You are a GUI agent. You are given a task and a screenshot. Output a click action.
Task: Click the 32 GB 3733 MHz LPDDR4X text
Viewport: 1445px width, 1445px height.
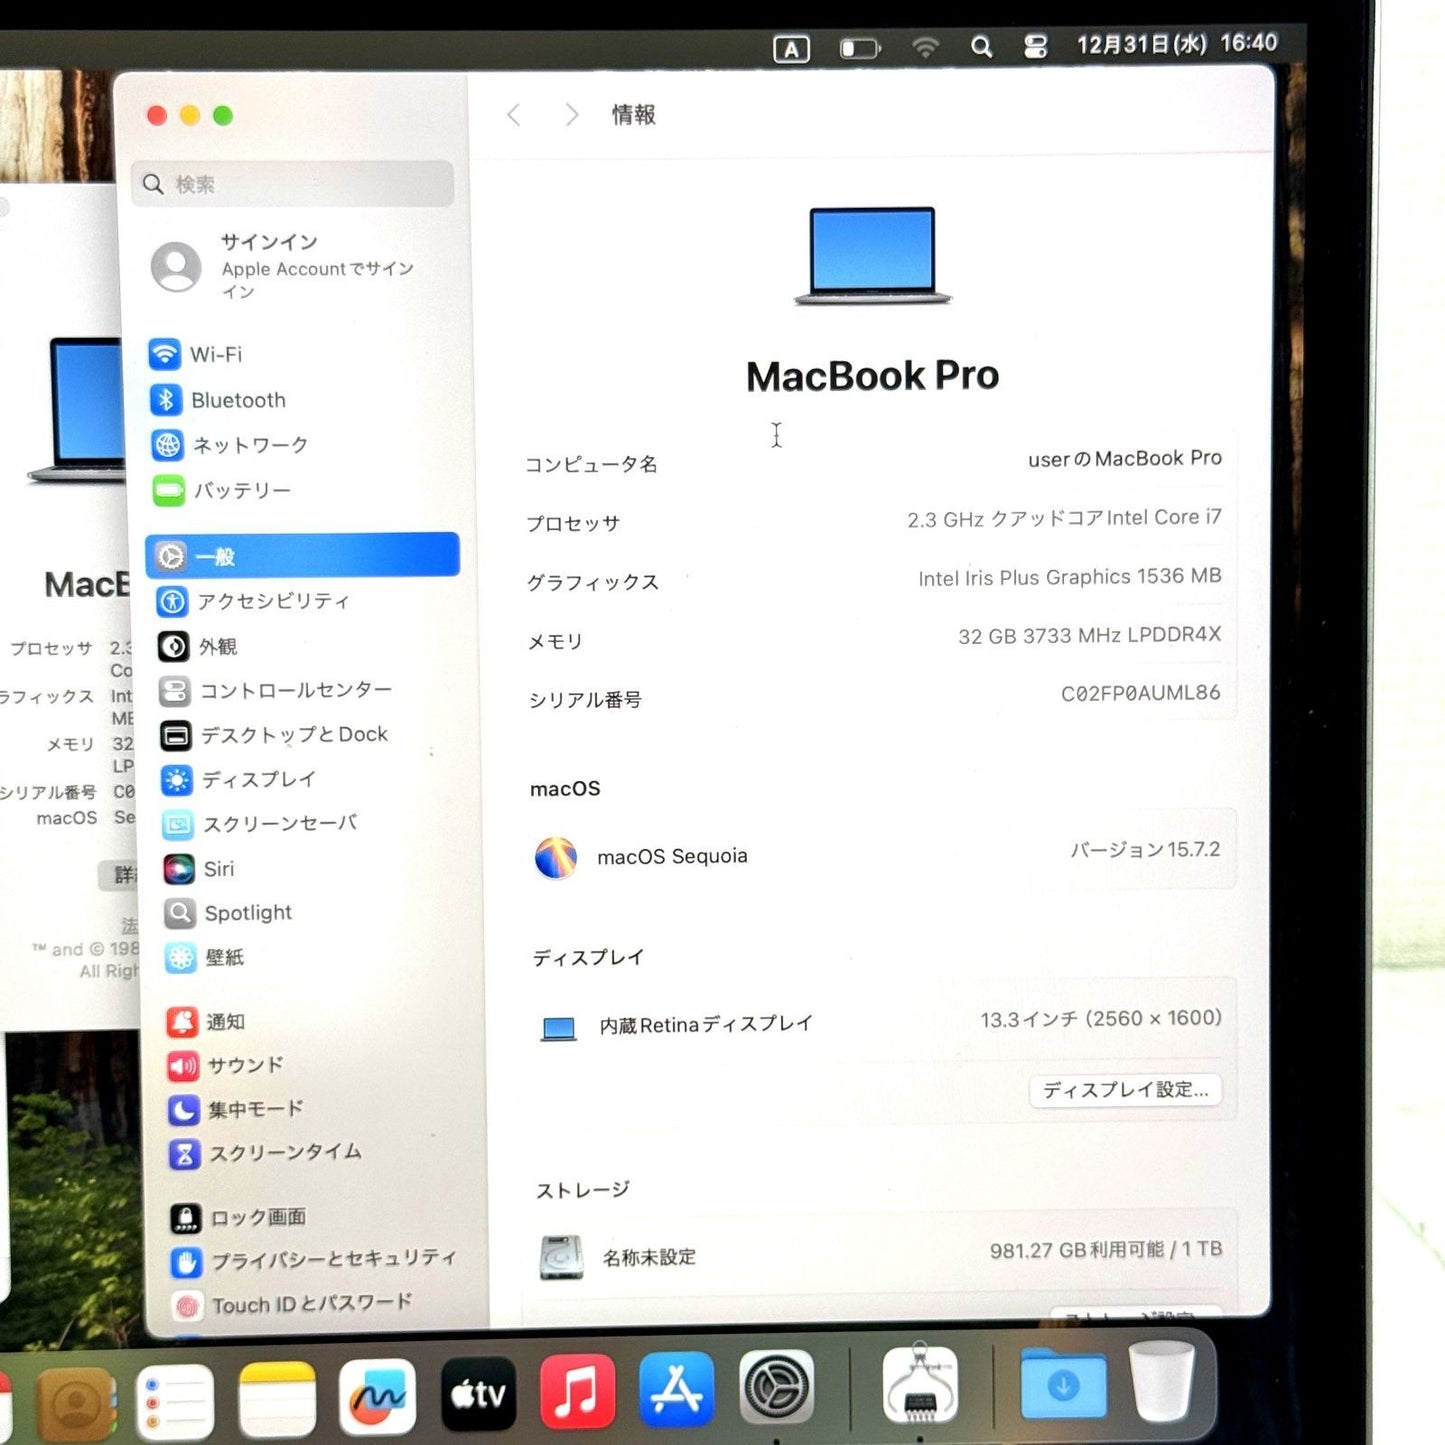[x=1089, y=635]
